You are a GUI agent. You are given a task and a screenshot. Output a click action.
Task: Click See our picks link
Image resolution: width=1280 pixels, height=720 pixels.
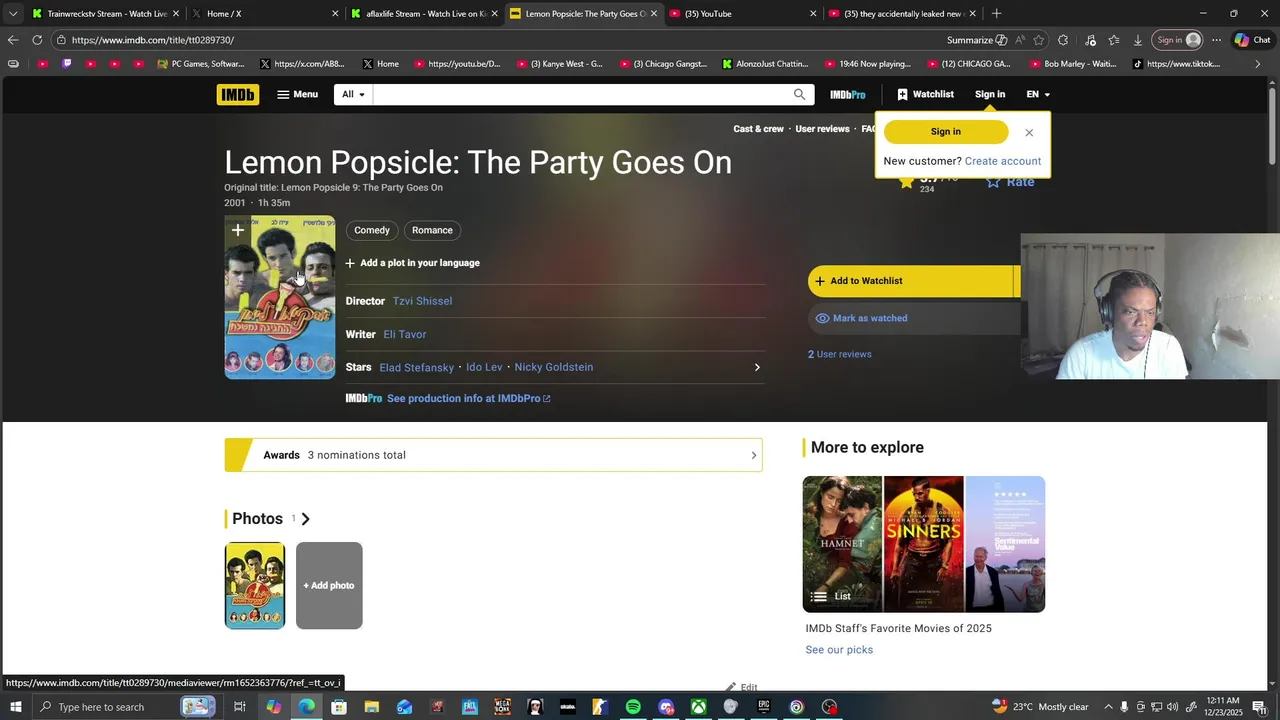click(839, 650)
